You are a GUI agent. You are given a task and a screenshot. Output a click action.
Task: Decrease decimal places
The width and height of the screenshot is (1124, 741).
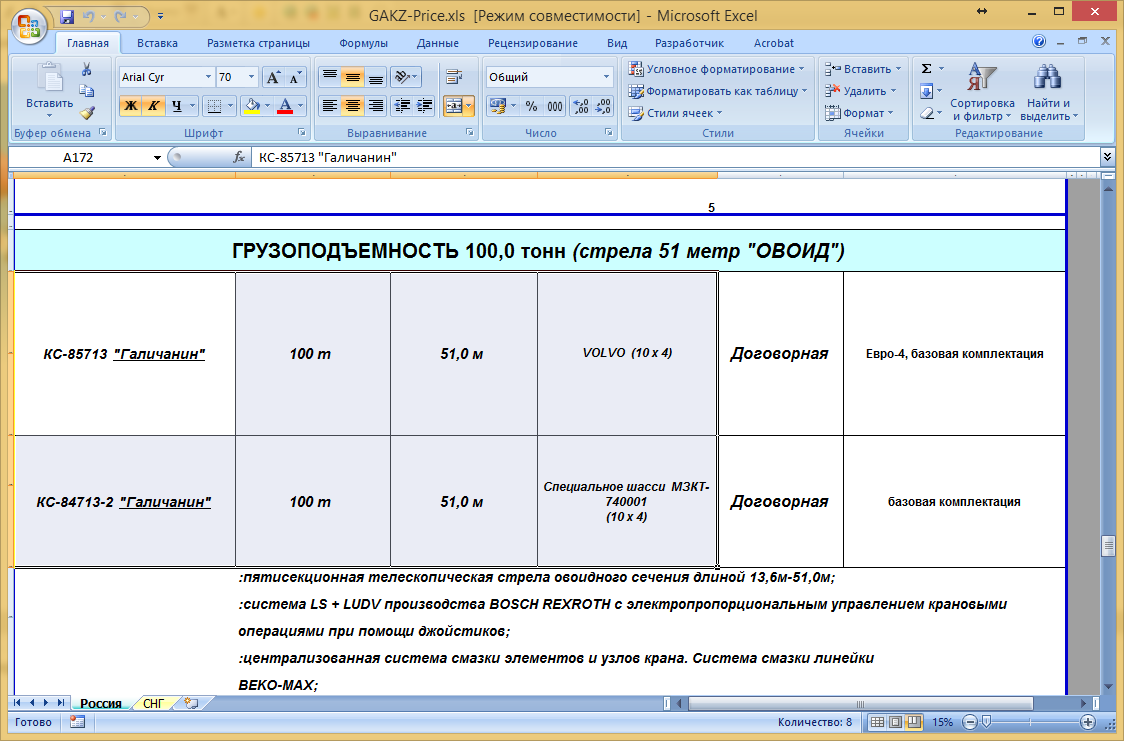point(604,106)
